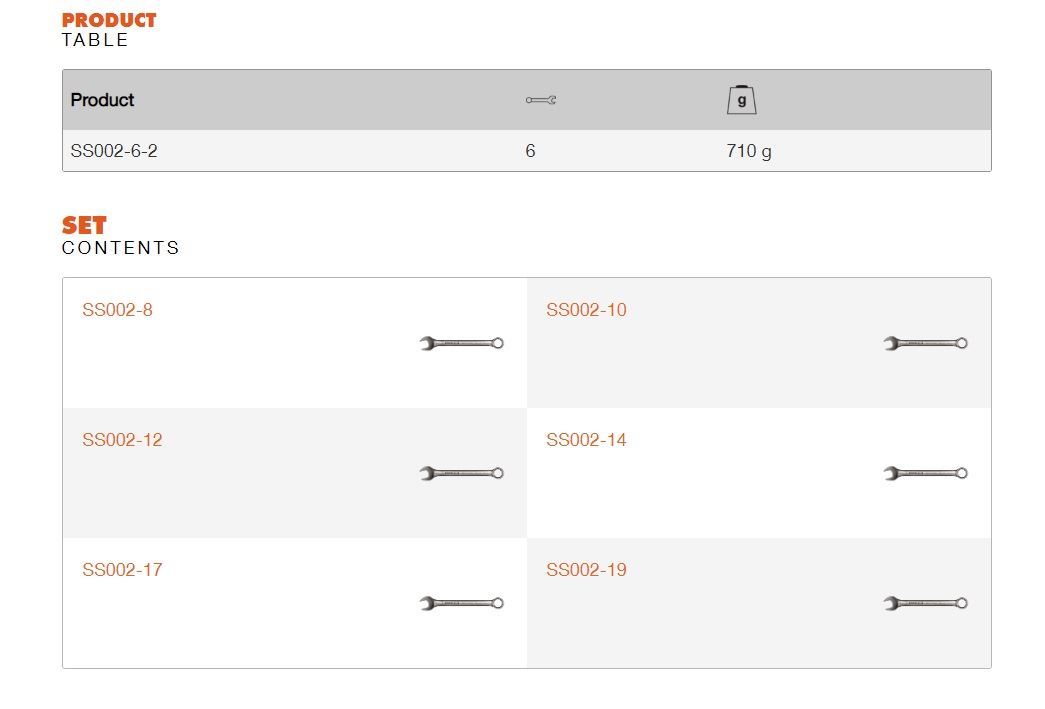The width and height of the screenshot is (1045, 709).
Task: Click the SS002-17 wrench thumbnail
Action: click(x=461, y=603)
